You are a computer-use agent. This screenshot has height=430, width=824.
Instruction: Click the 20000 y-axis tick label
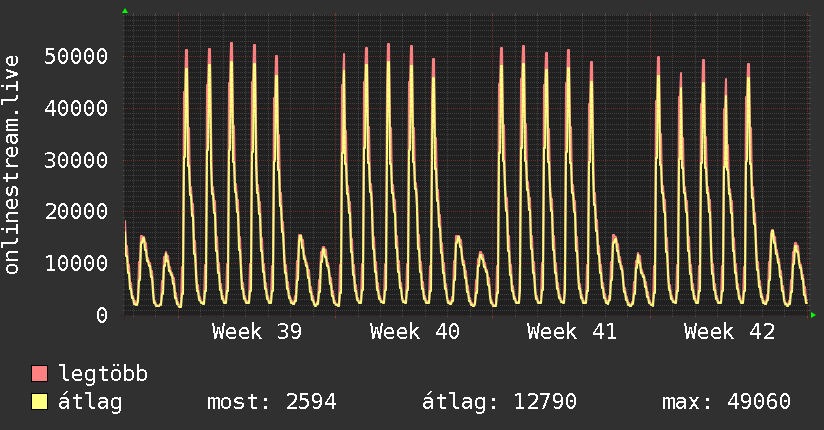(x=76, y=212)
